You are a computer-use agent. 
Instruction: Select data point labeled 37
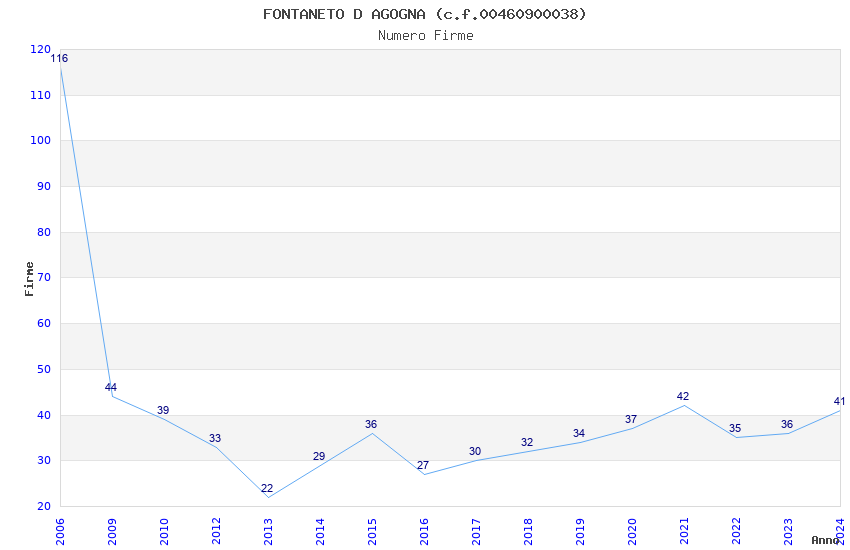click(x=630, y=419)
